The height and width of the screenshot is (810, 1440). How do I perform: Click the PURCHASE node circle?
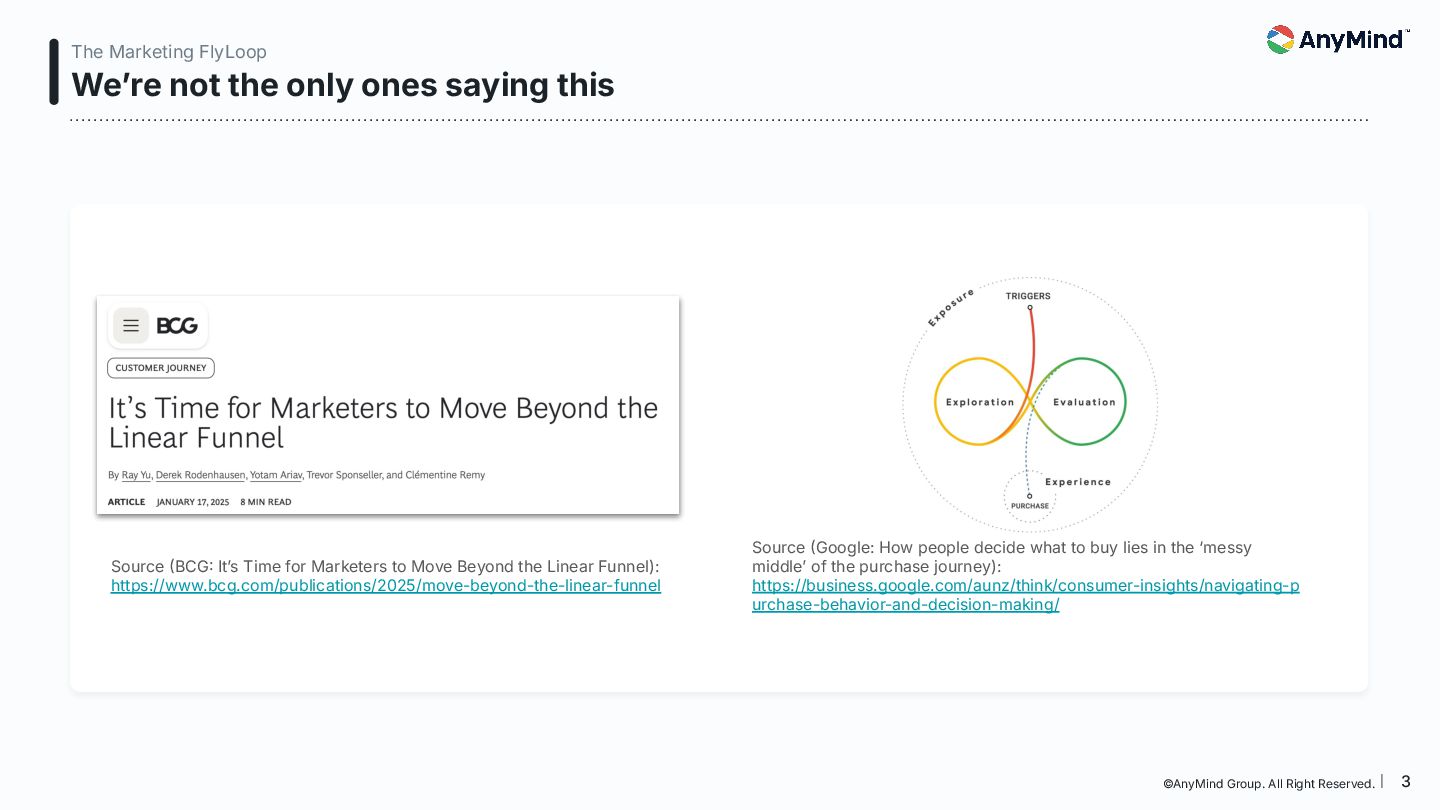click(x=1029, y=496)
